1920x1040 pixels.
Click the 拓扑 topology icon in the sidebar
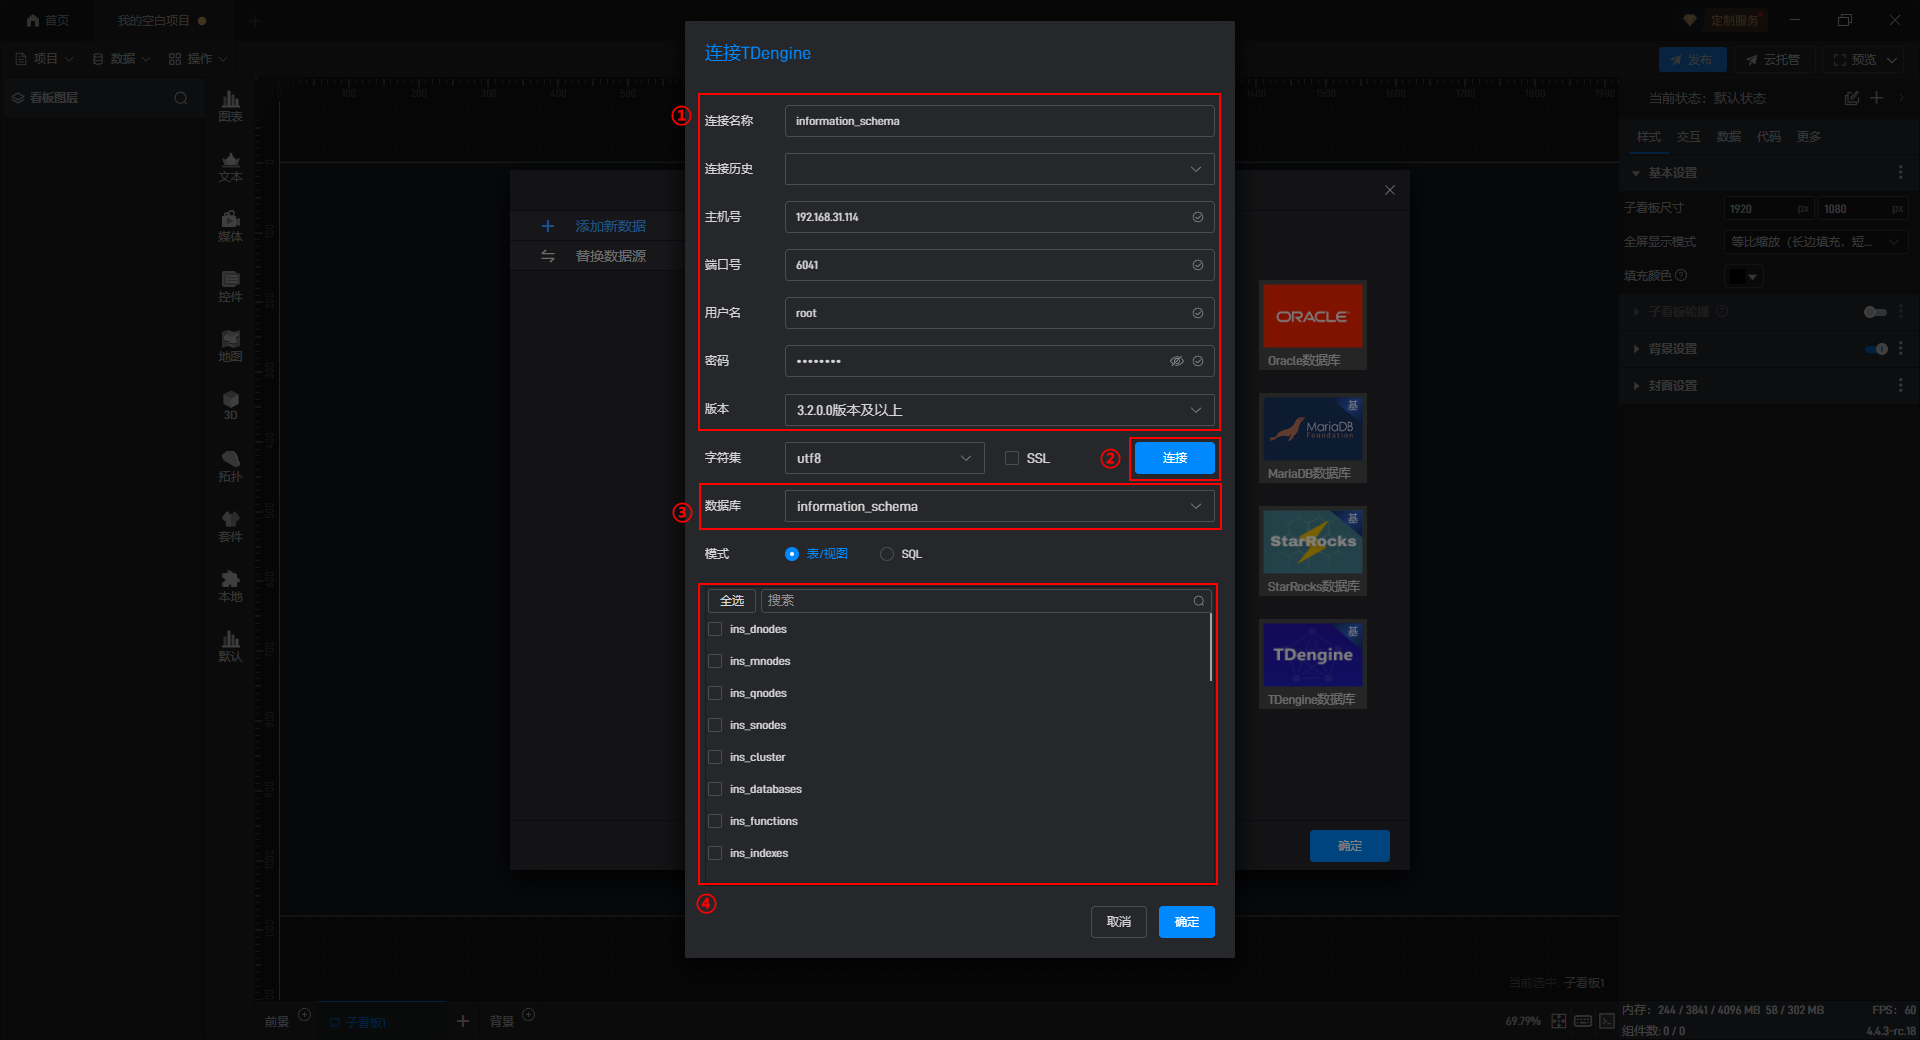(230, 466)
